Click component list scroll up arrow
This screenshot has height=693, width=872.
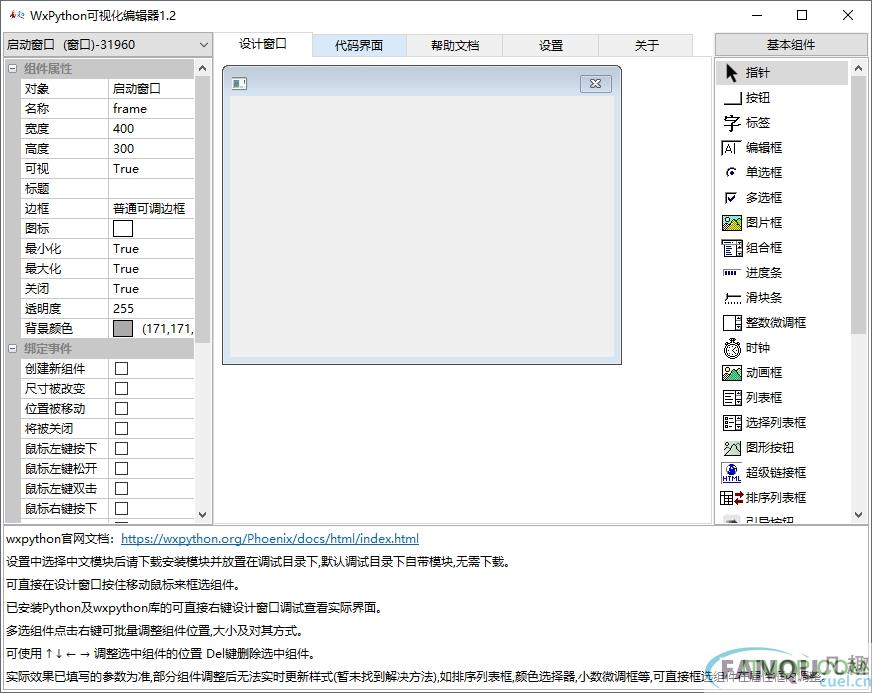click(858, 69)
